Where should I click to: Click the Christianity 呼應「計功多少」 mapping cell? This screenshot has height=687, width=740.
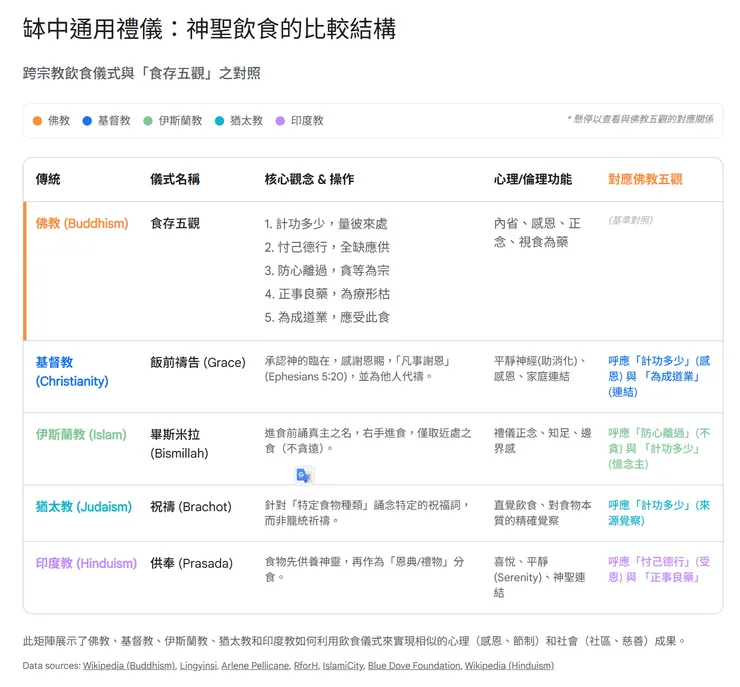659,377
